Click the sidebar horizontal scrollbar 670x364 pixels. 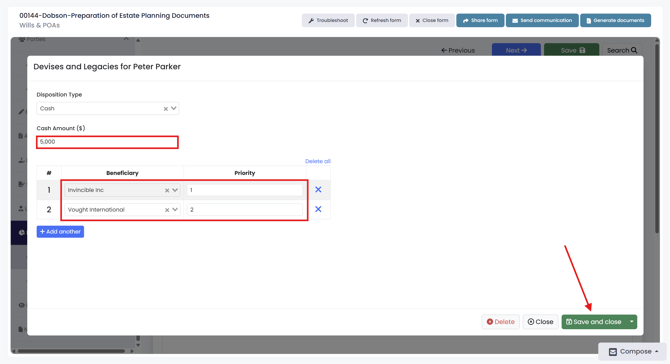[71, 351]
